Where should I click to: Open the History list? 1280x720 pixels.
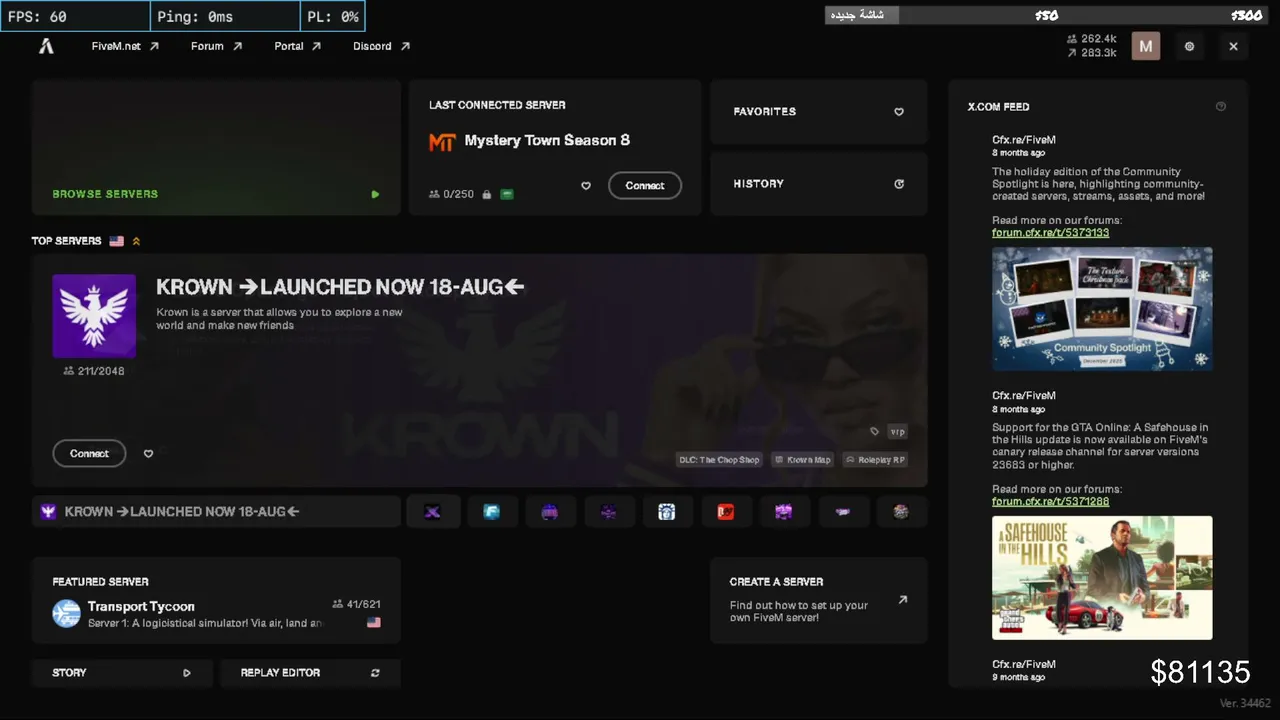[x=819, y=184]
